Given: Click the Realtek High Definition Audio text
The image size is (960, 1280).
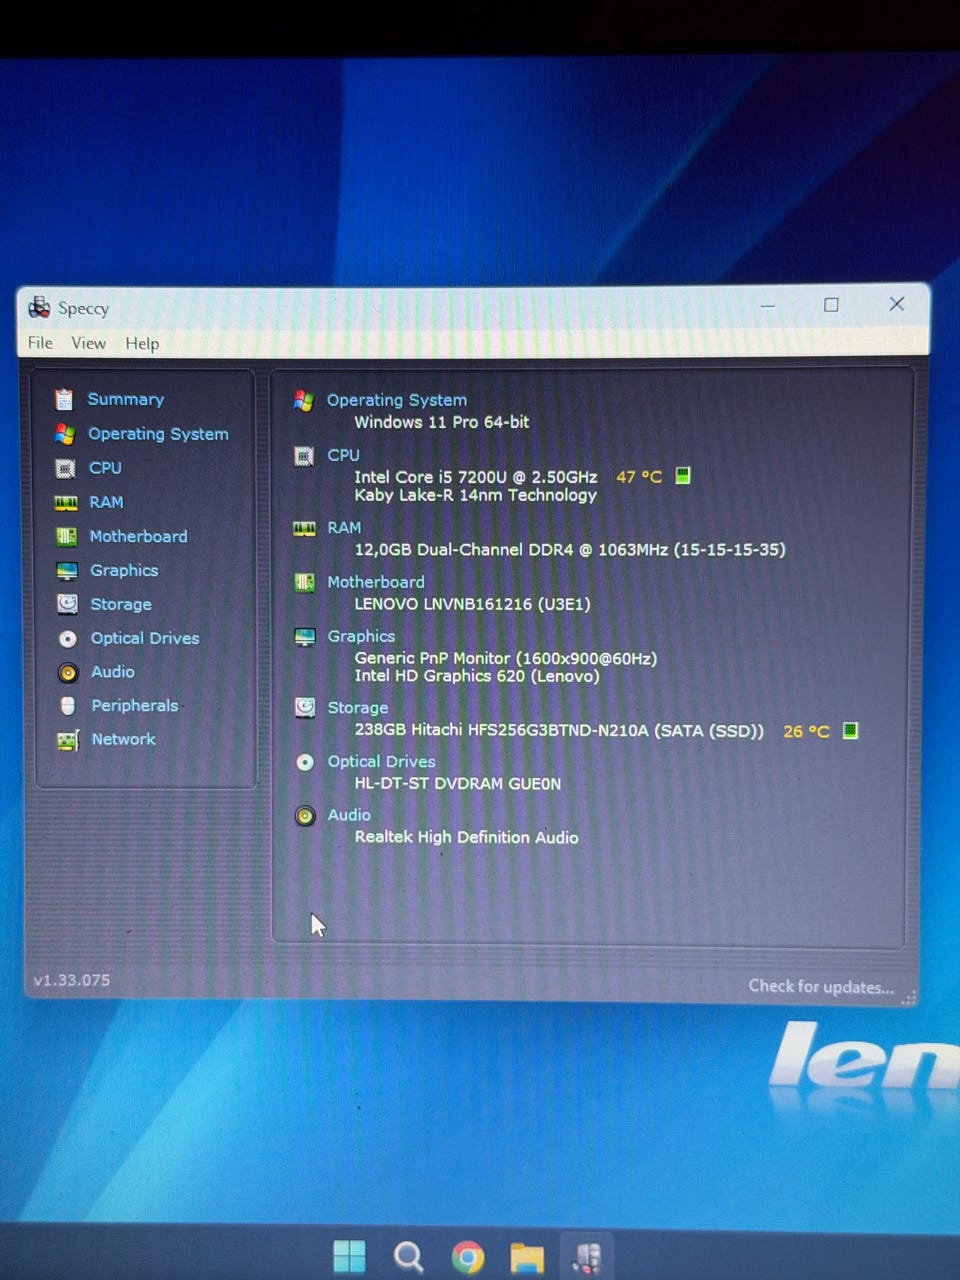Looking at the screenshot, I should [467, 838].
